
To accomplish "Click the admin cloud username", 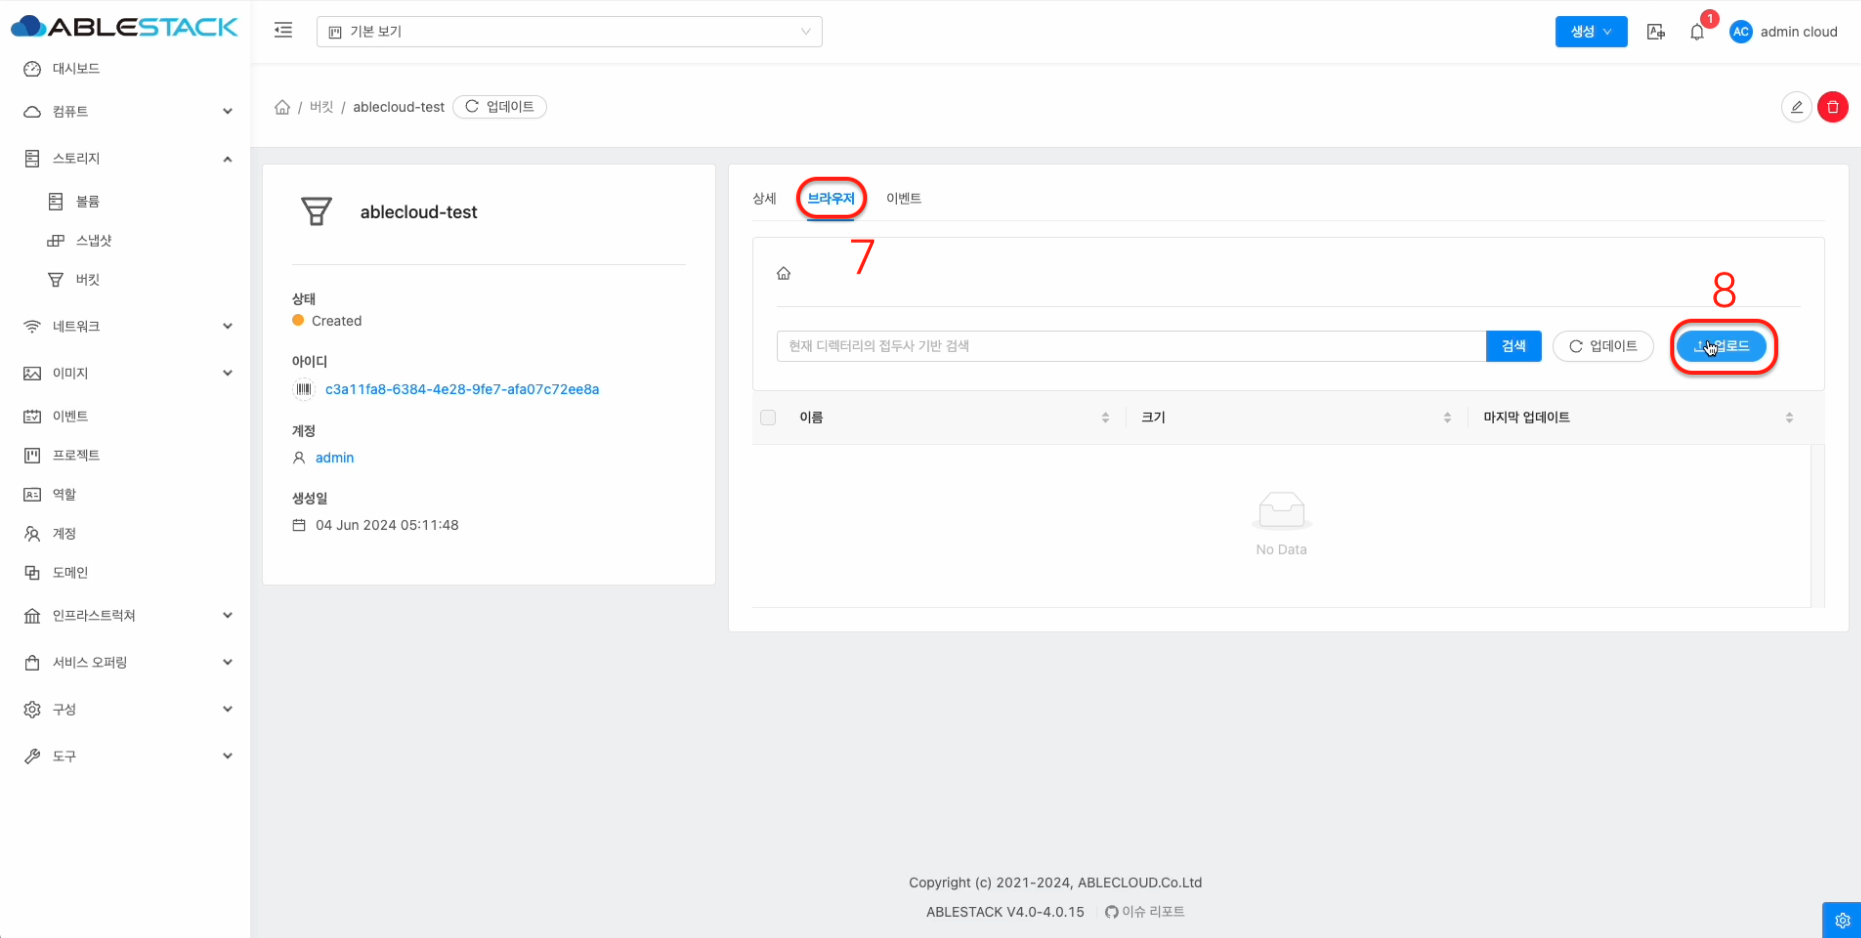I will (x=1799, y=32).
